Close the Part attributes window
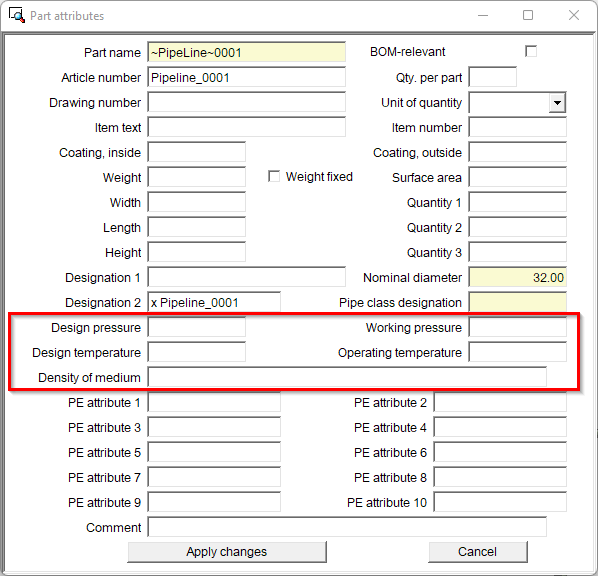 tap(574, 15)
